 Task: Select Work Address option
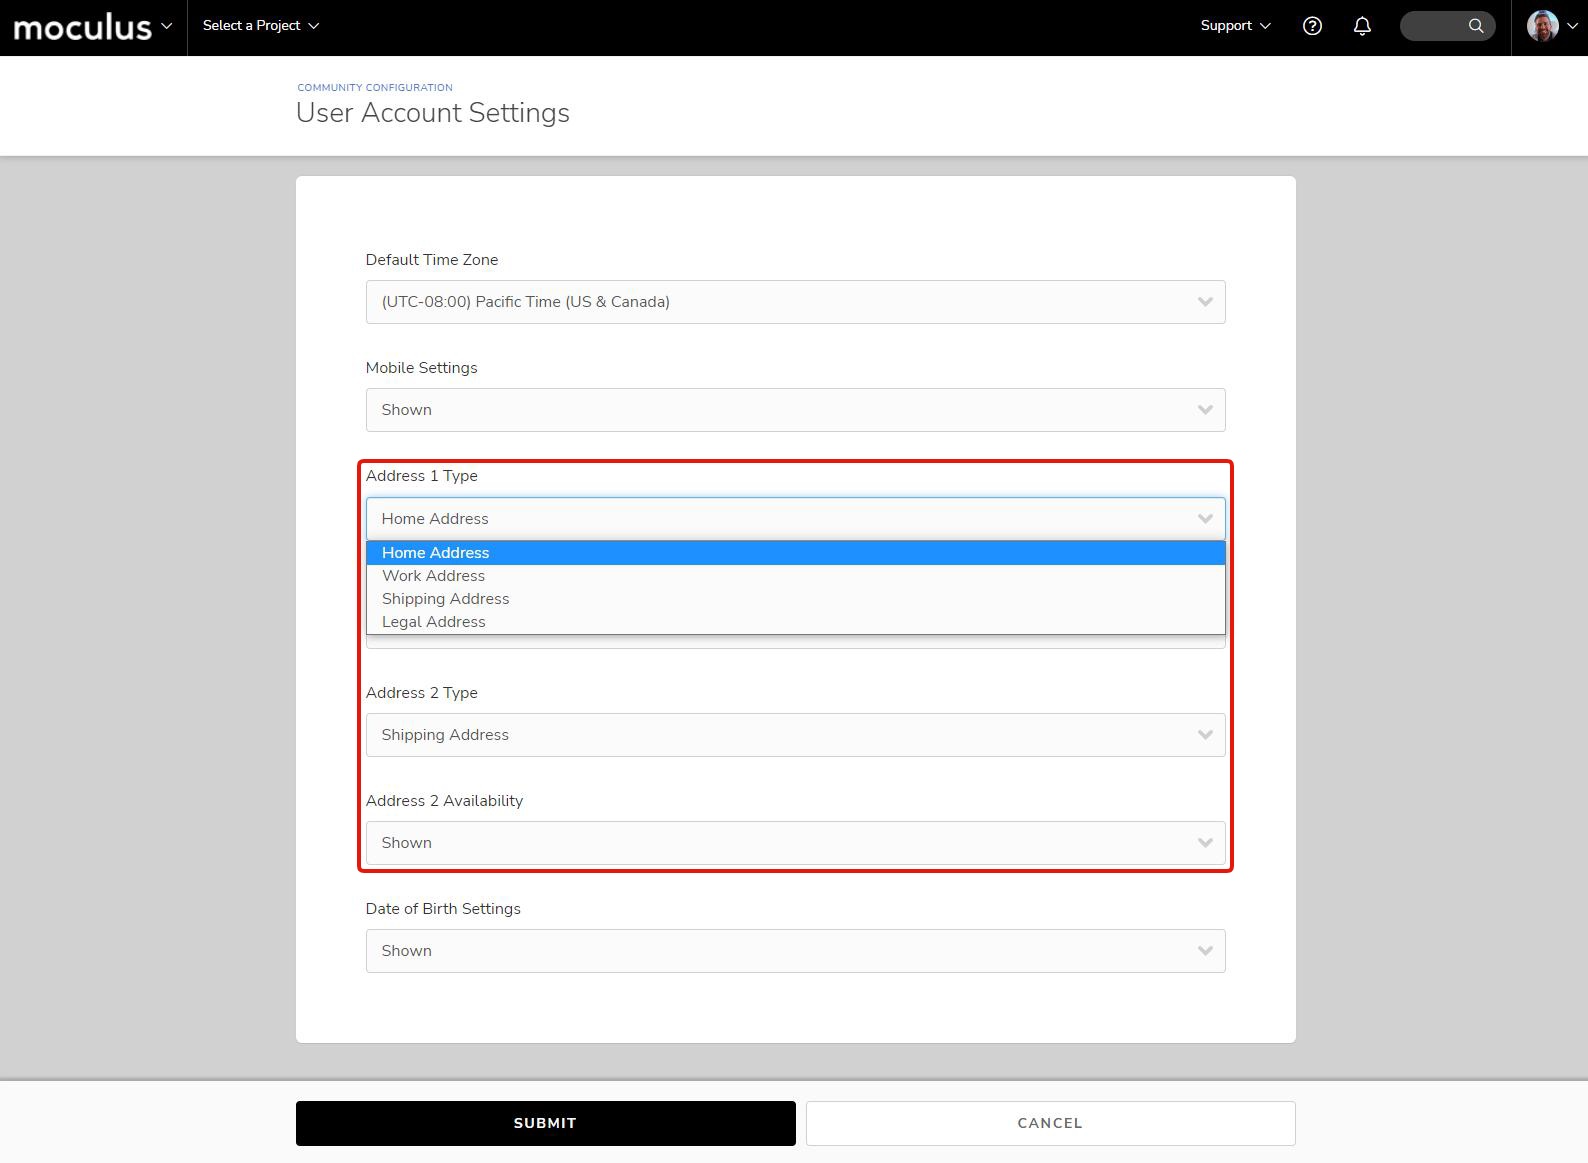pos(434,576)
